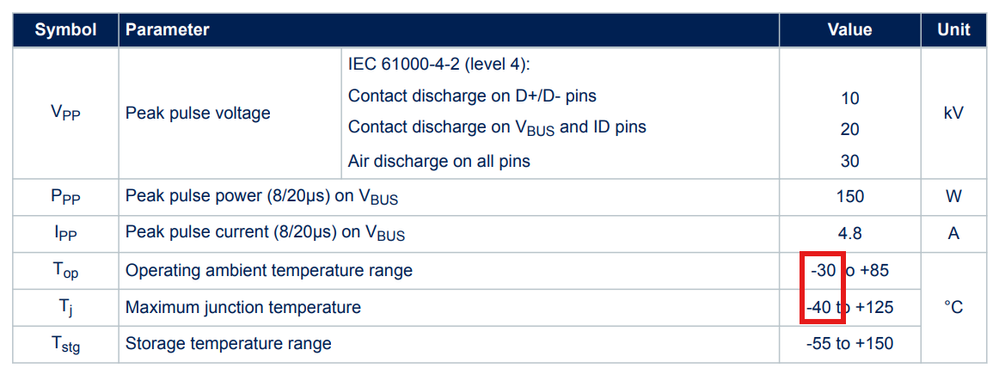Click Air discharge on all pins
This screenshot has height=375, width=999.
(439, 161)
